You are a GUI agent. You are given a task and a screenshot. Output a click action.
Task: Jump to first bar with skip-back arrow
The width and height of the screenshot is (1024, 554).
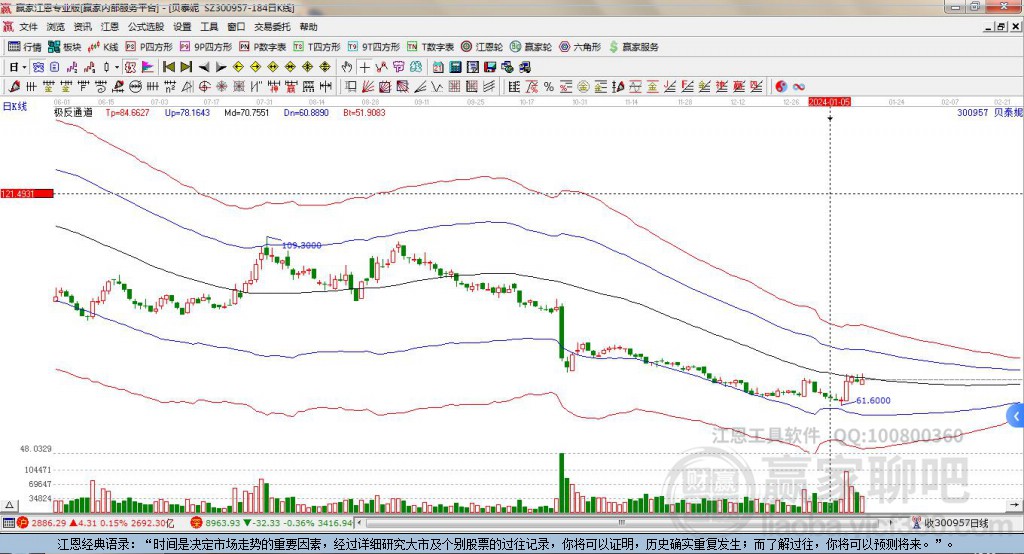pyautogui.click(x=169, y=67)
